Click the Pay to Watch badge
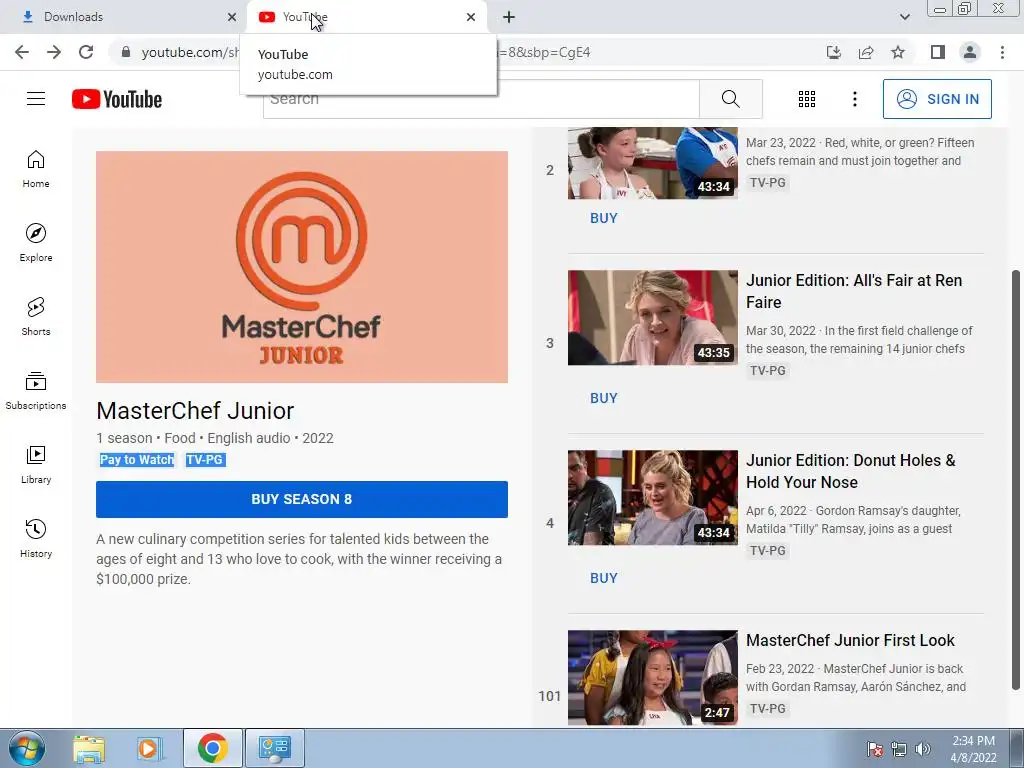Viewport: 1024px width, 768px height. [x=137, y=460]
